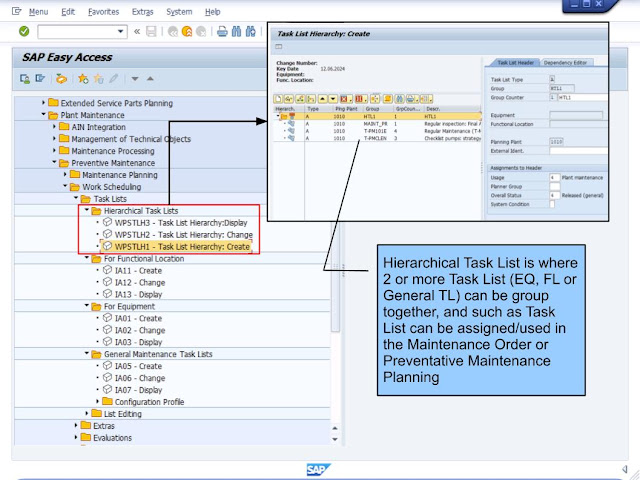Image resolution: width=640 pixels, height=480 pixels.
Task: Expand the Extended Service Parts Planning folder
Action: (x=44, y=102)
